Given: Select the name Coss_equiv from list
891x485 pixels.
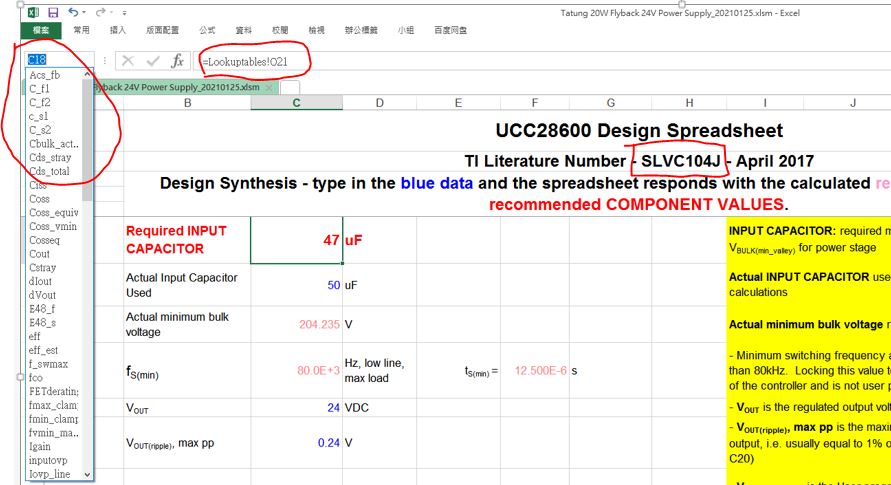Looking at the screenshot, I should pyautogui.click(x=54, y=212).
